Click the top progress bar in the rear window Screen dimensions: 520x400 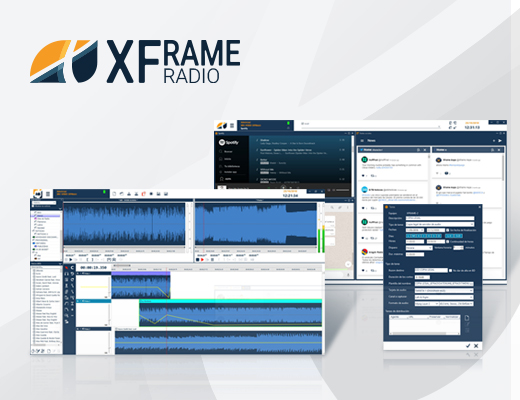pos(370,127)
